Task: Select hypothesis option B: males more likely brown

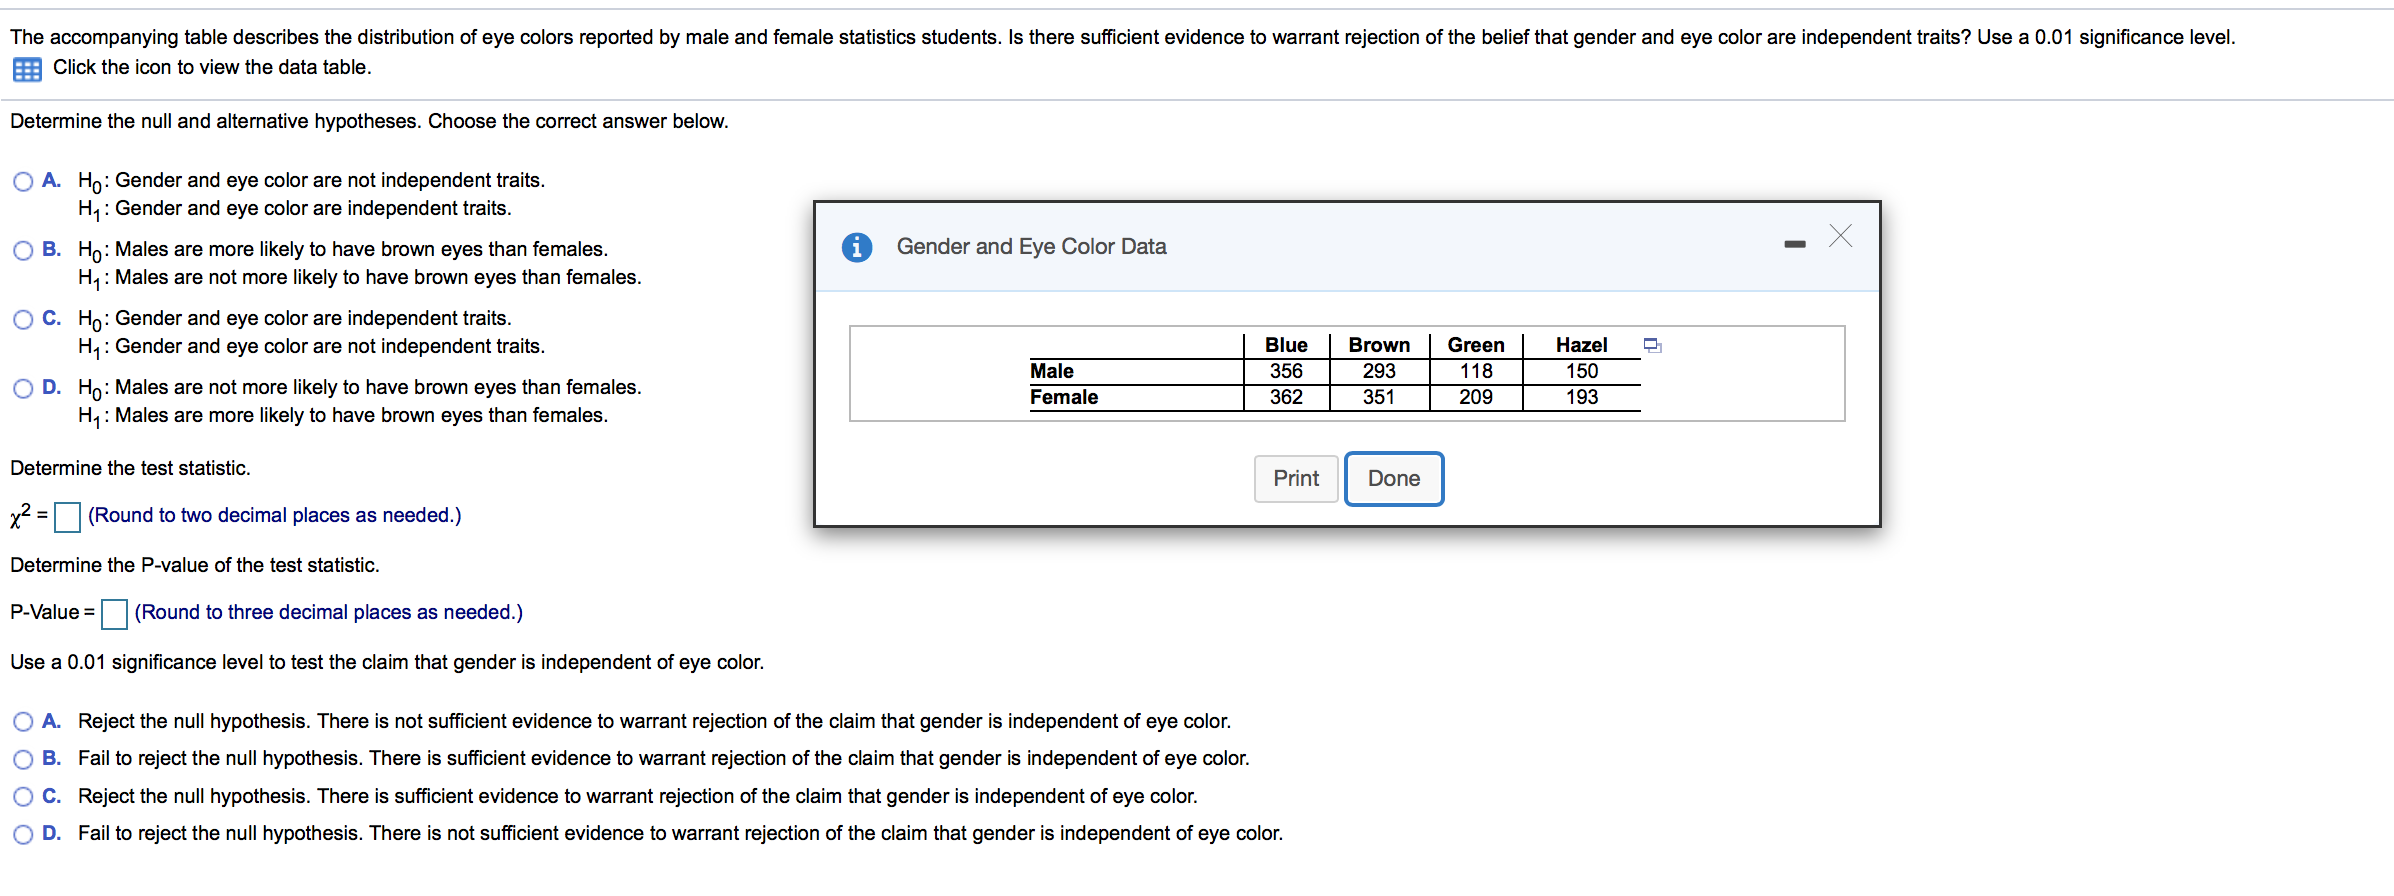Action: point(23,250)
